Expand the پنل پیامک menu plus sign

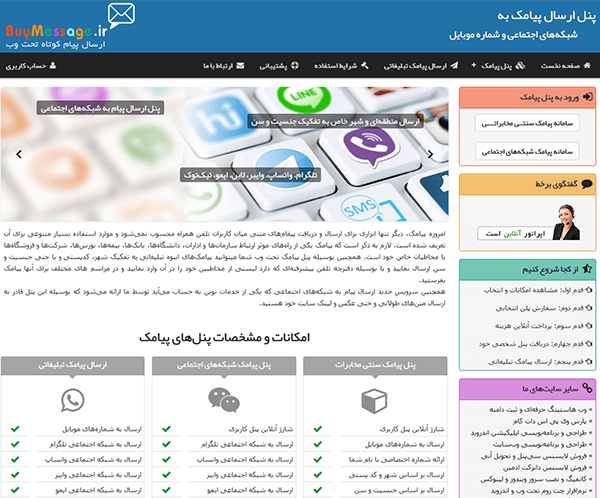(473, 65)
